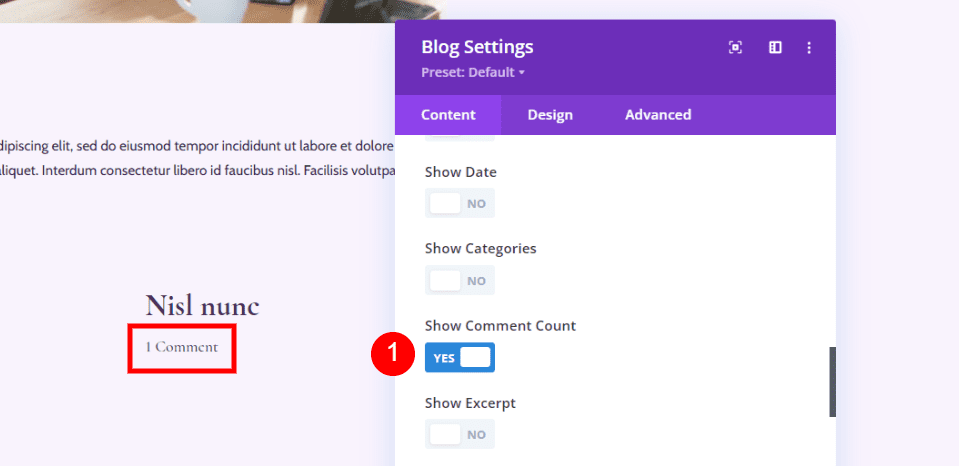This screenshot has width=959, height=466.
Task: Select the featured image above the post
Action: tap(220, 10)
